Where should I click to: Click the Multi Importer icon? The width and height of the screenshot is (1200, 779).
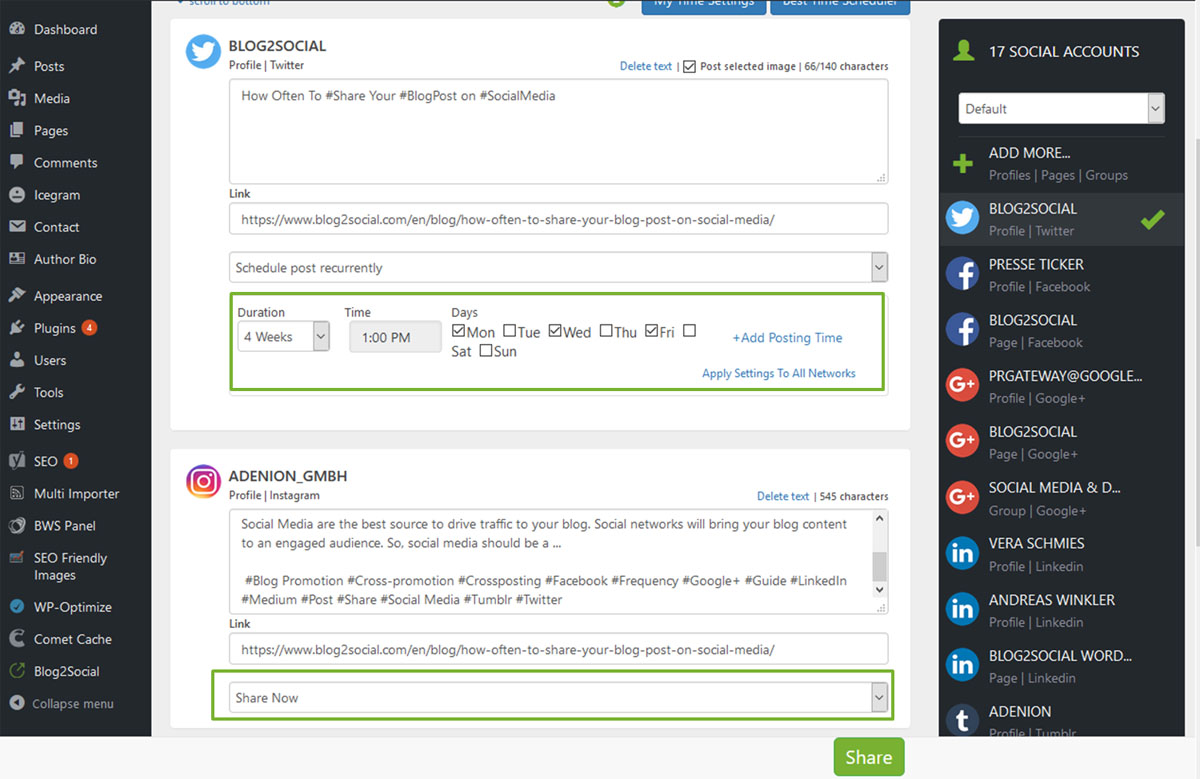click(x=17, y=493)
